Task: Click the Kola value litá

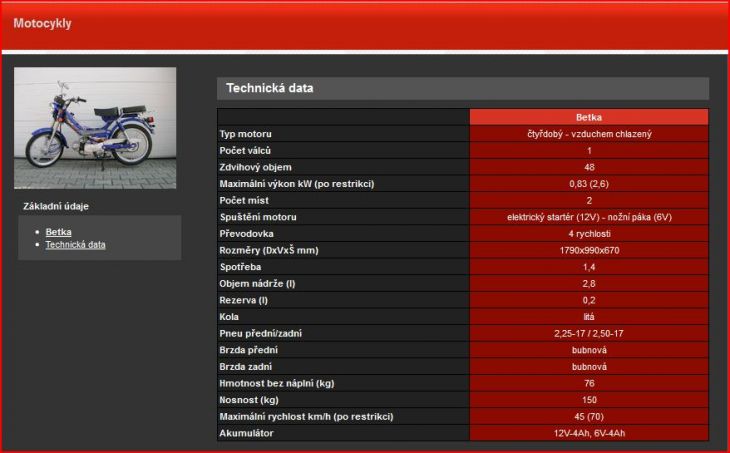Action: 589,317
